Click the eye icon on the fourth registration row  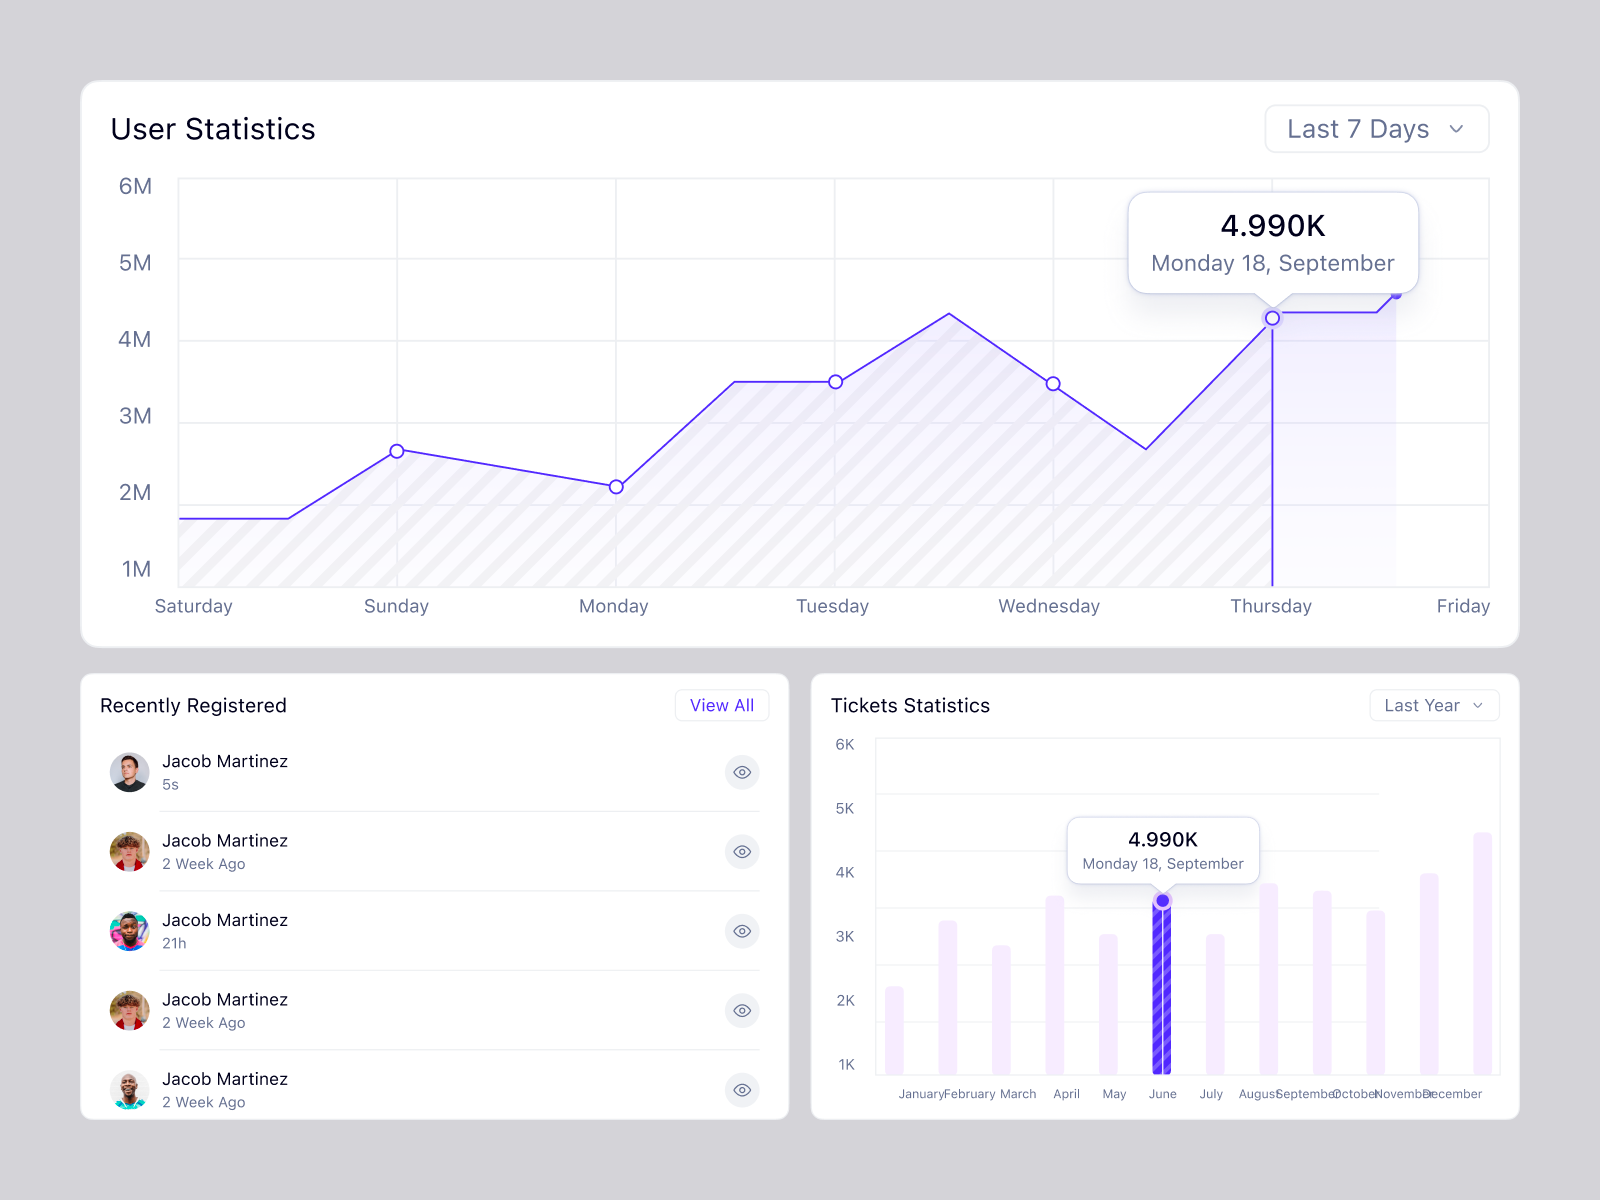click(741, 1010)
